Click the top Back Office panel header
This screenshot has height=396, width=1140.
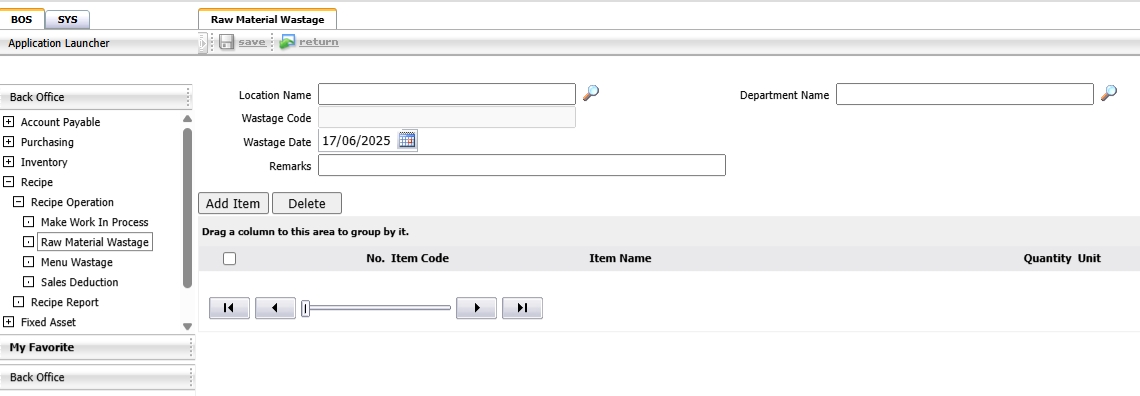point(96,97)
